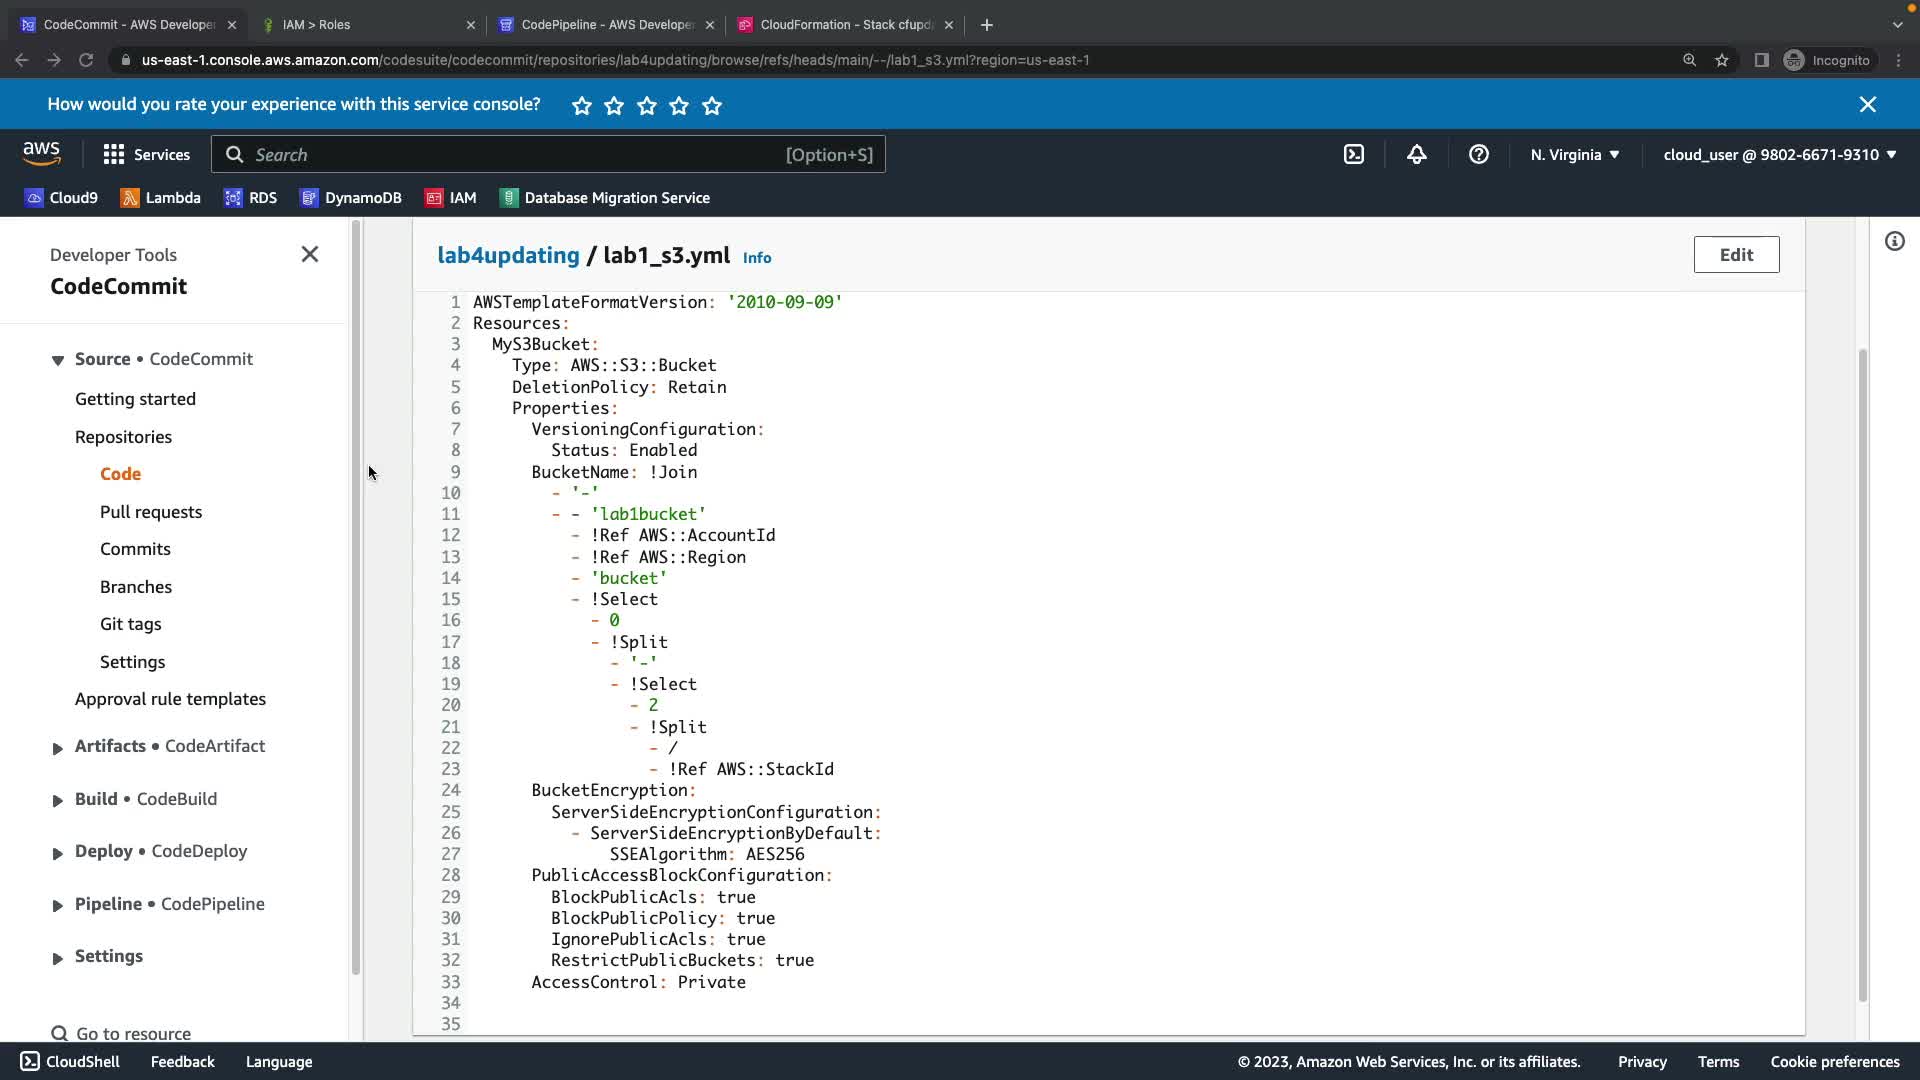Expand the Pipeline CodePipeline section
The height and width of the screenshot is (1080, 1920).
pos(58,905)
